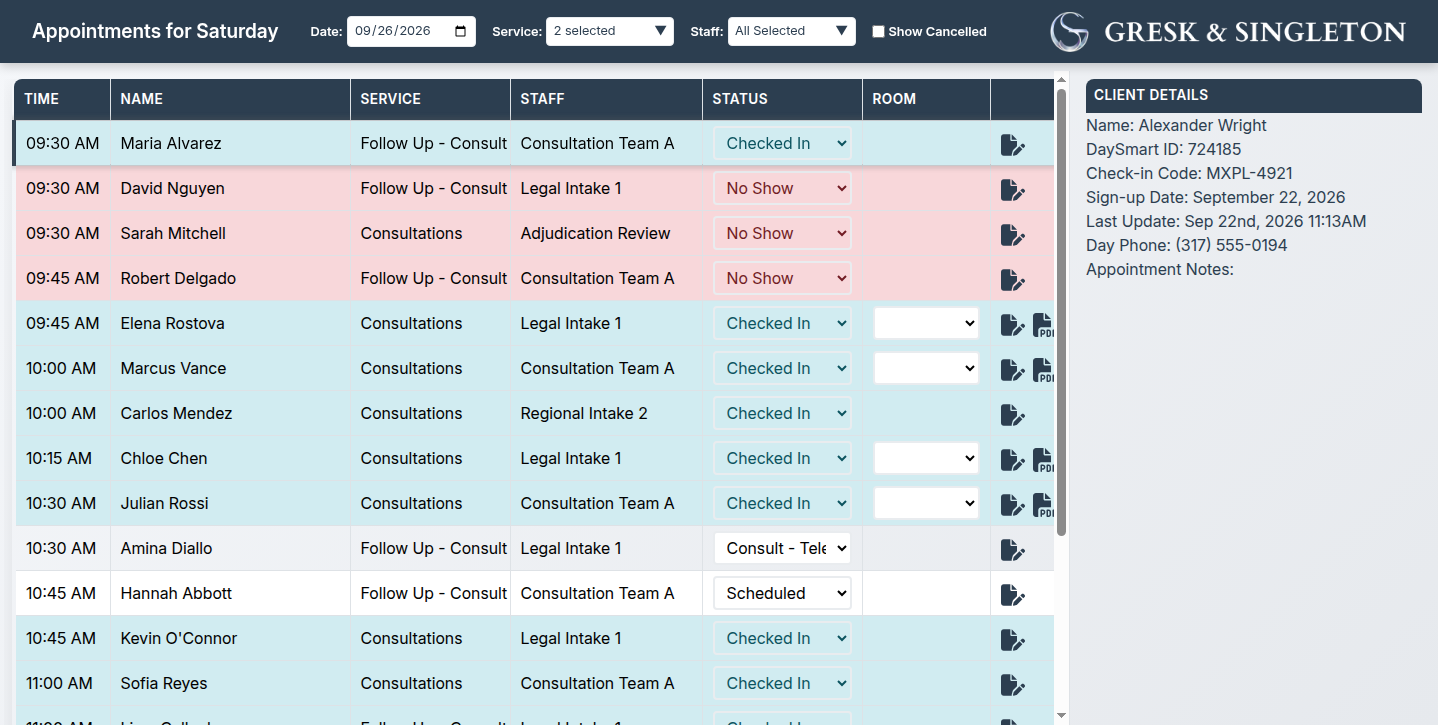Click the TIME column header
This screenshot has width=1438, height=725.
[x=62, y=99]
